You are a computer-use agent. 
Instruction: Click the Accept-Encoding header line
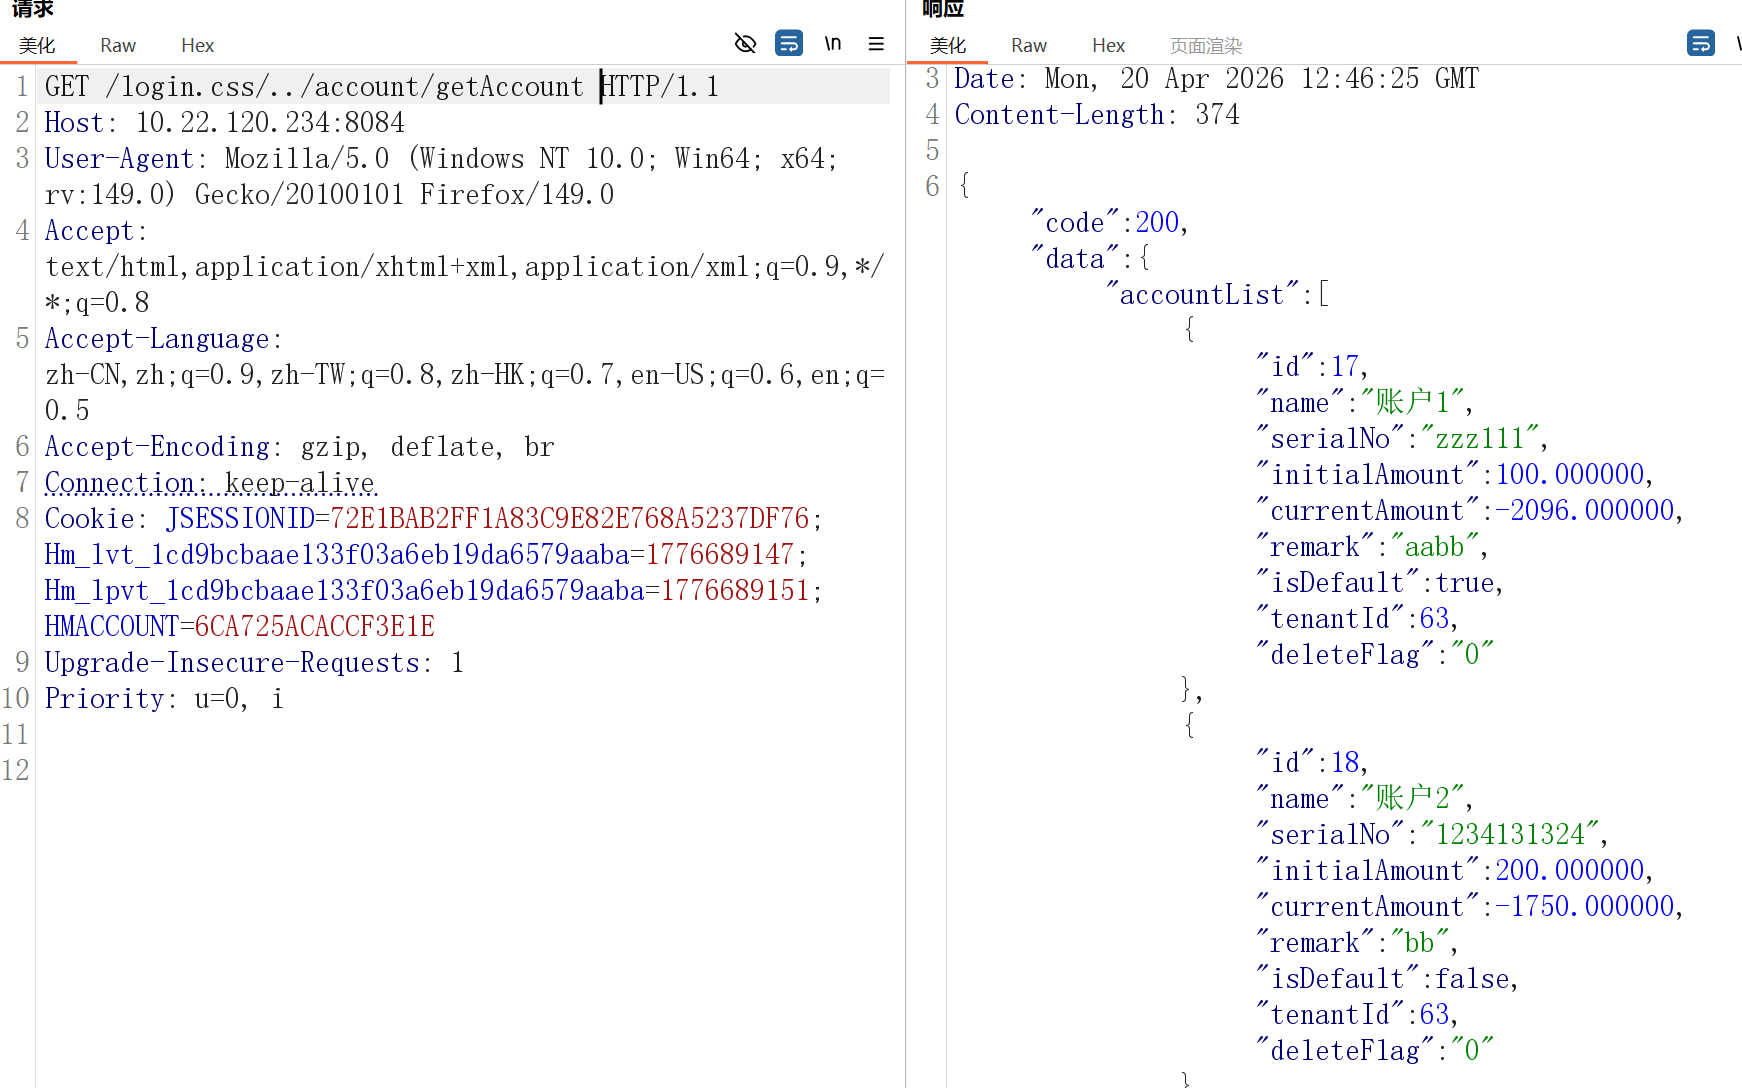pyautogui.click(x=299, y=447)
